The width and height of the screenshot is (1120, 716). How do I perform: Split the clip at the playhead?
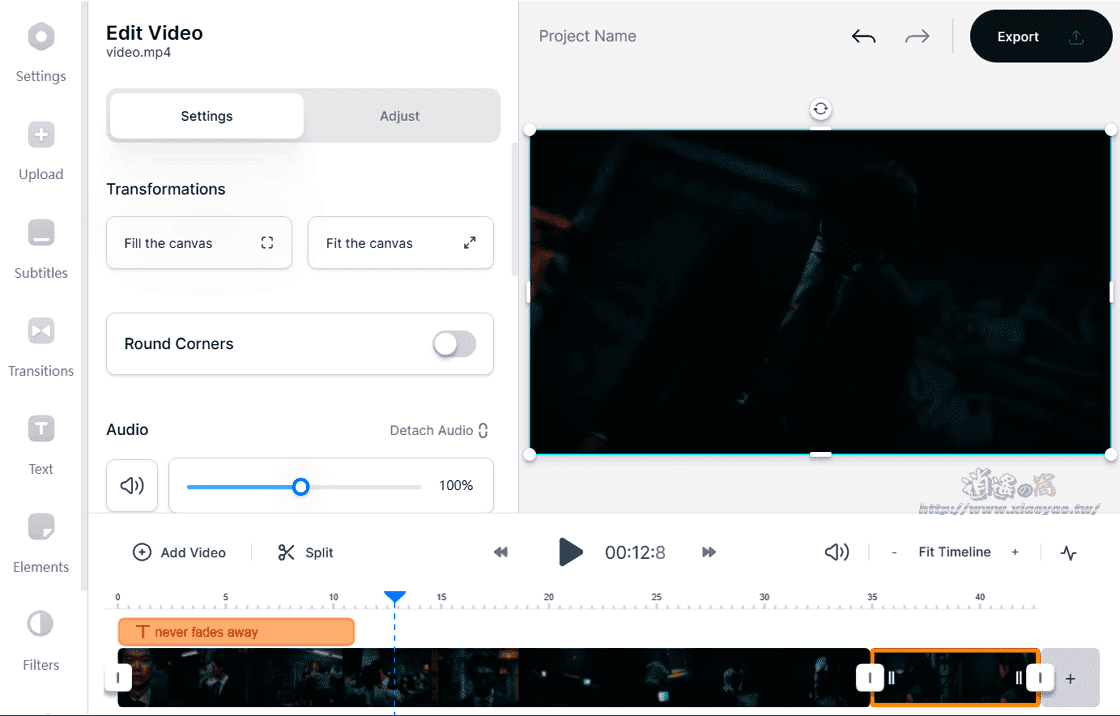click(x=304, y=552)
